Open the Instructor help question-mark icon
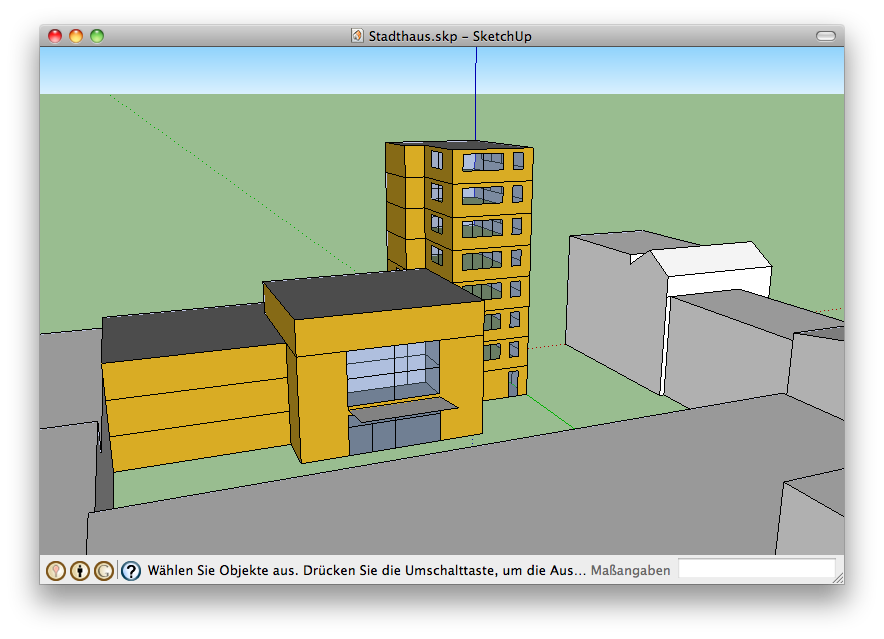Image resolution: width=884 pixels, height=639 pixels. [x=131, y=571]
